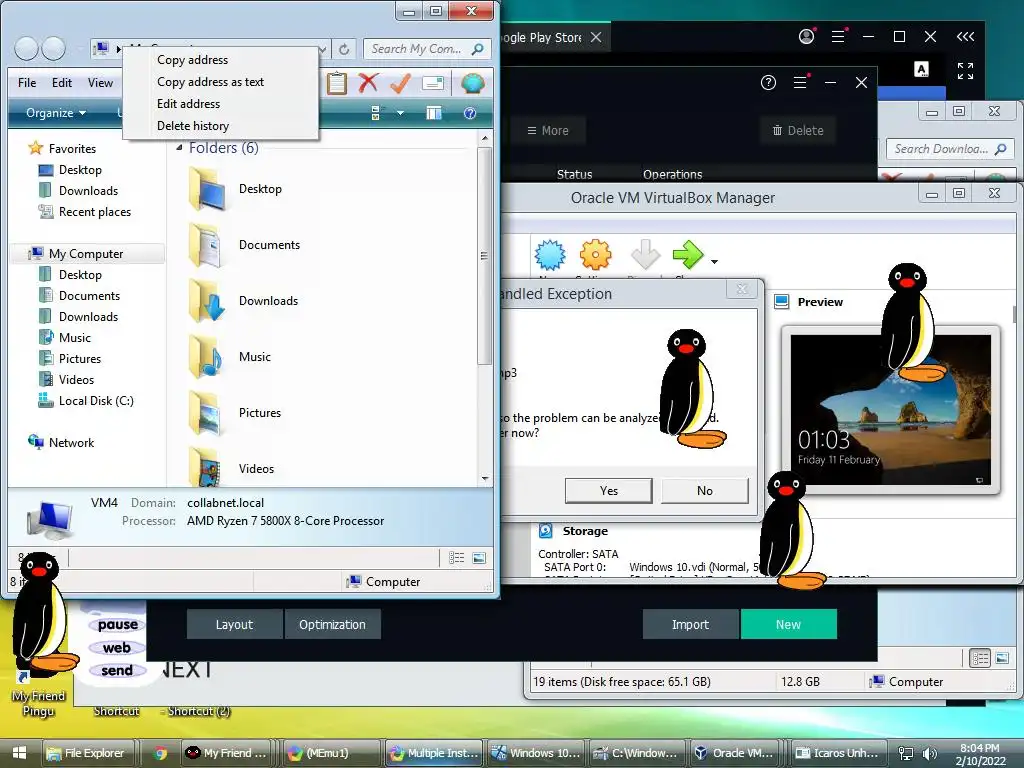Screen dimensions: 1024x768
Task: Collapse MEmu sidebar with triple chevron
Action: point(965,37)
